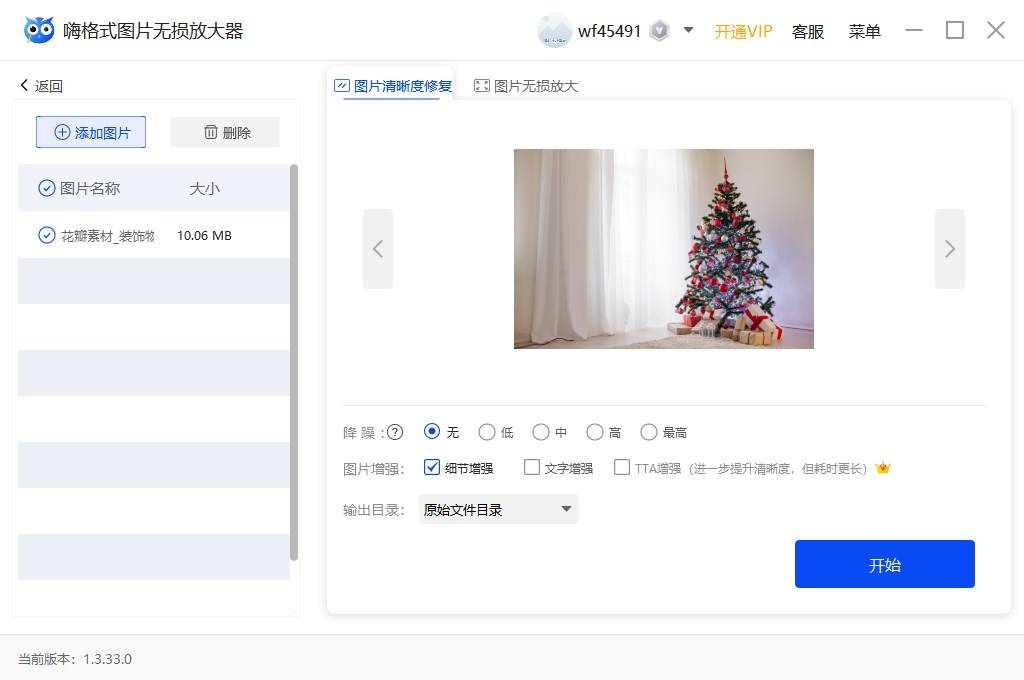This screenshot has height=680, width=1024.
Task: Click the VIP shield badge icon
Action: pyautogui.click(x=660, y=31)
